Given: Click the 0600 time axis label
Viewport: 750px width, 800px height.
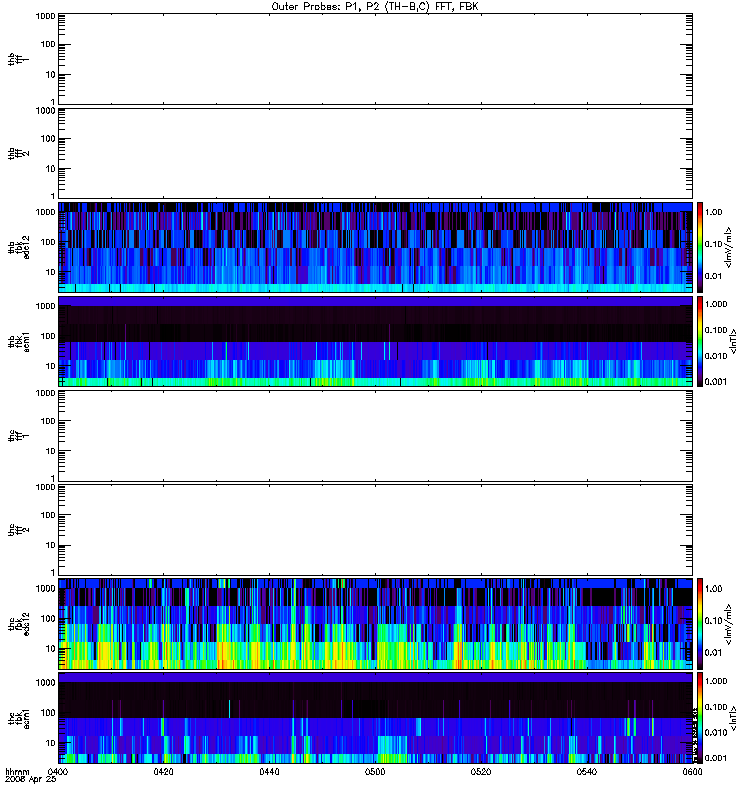Looking at the screenshot, I should (x=692, y=772).
